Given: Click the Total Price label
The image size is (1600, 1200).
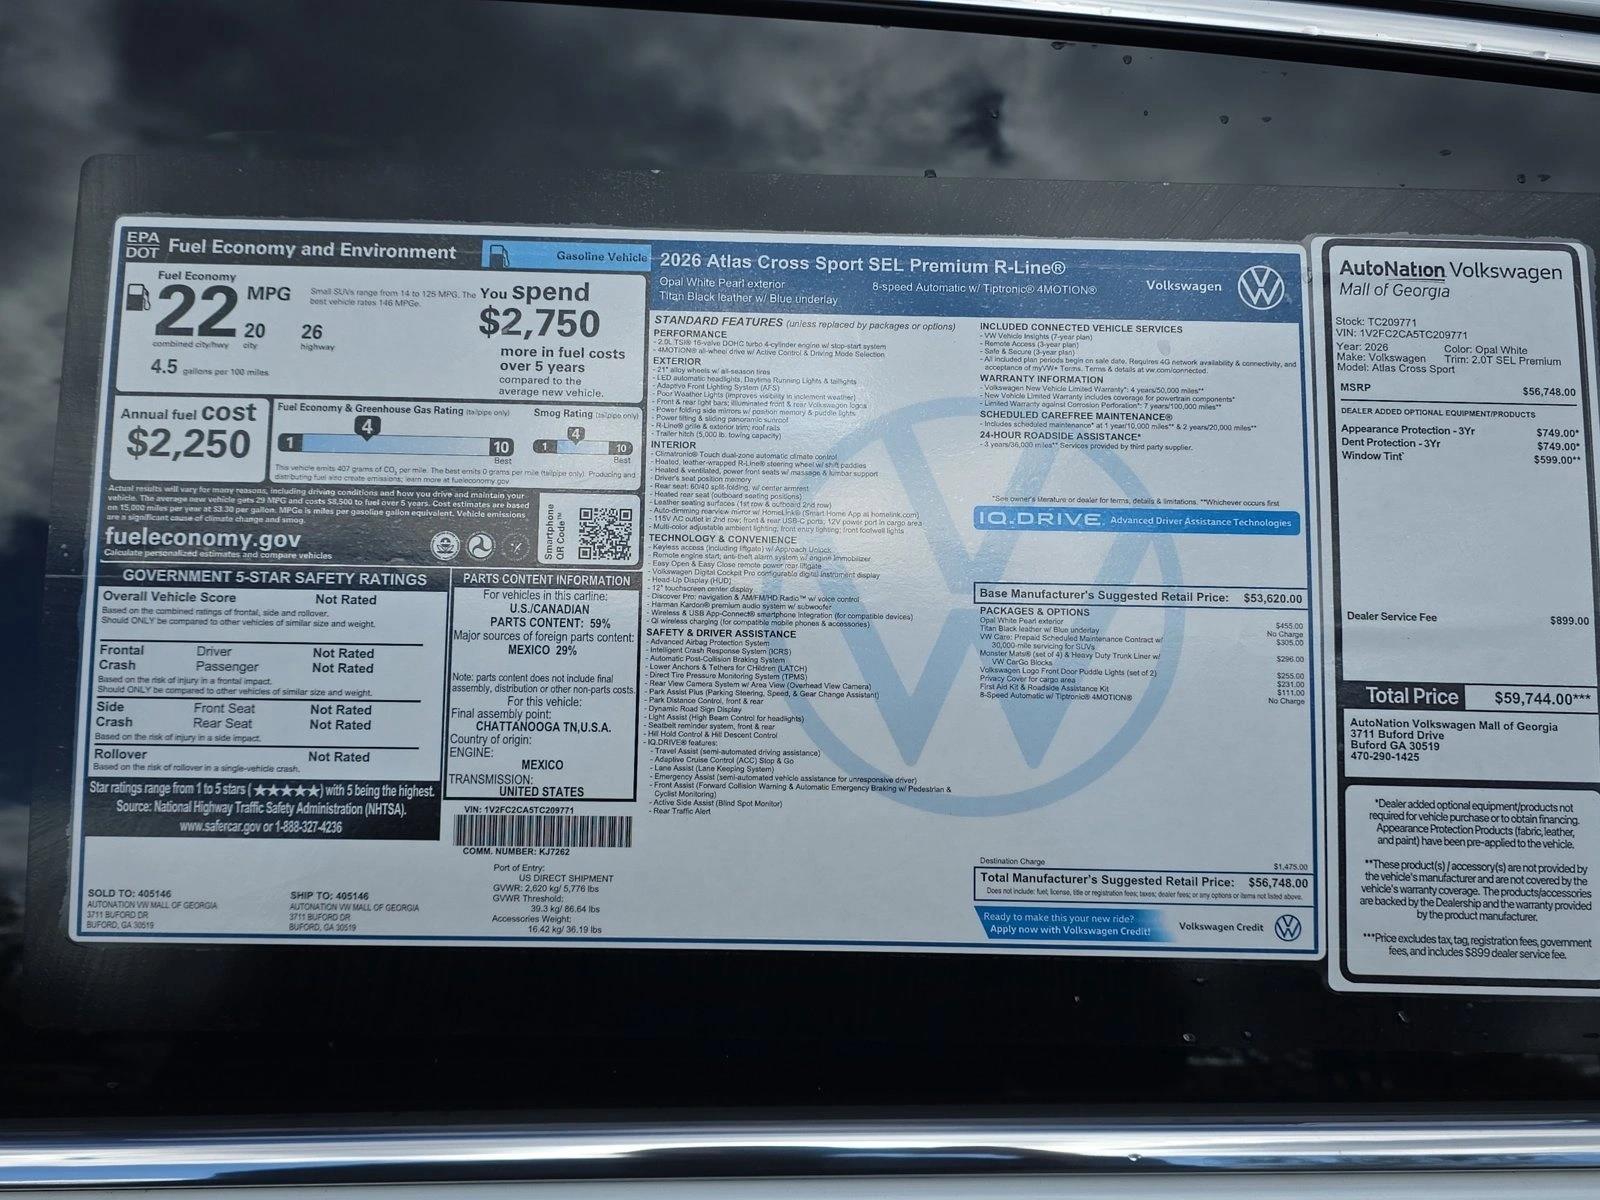Looking at the screenshot, I should (1412, 696).
